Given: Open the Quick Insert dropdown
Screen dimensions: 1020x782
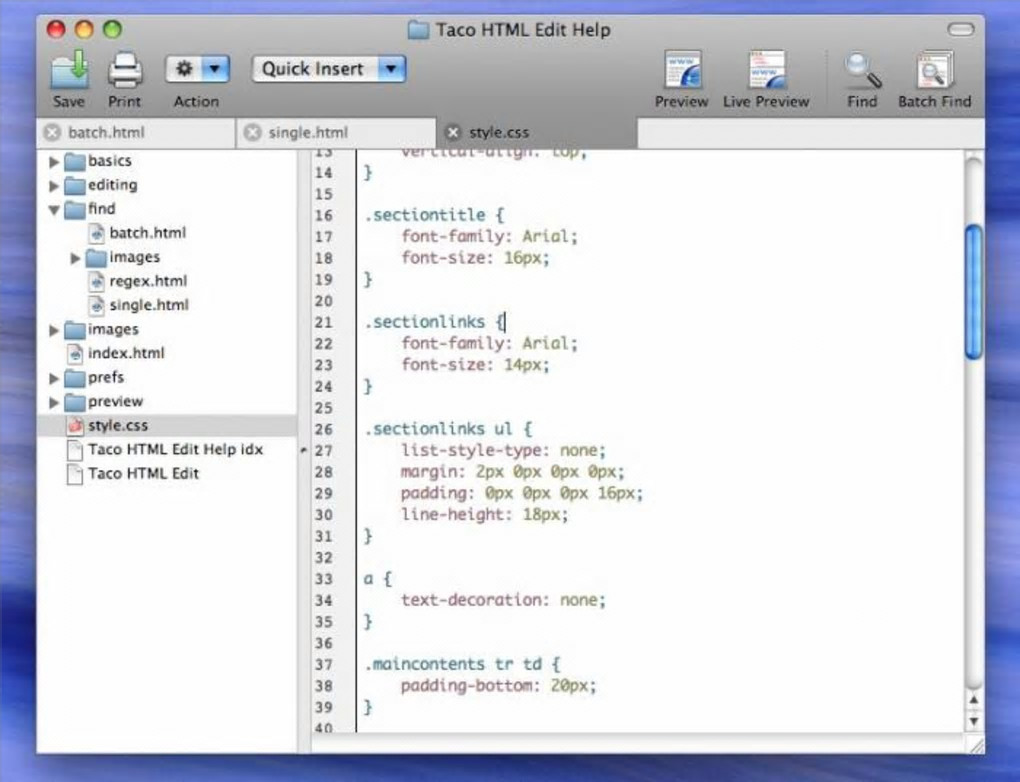Looking at the screenshot, I should coord(328,69).
